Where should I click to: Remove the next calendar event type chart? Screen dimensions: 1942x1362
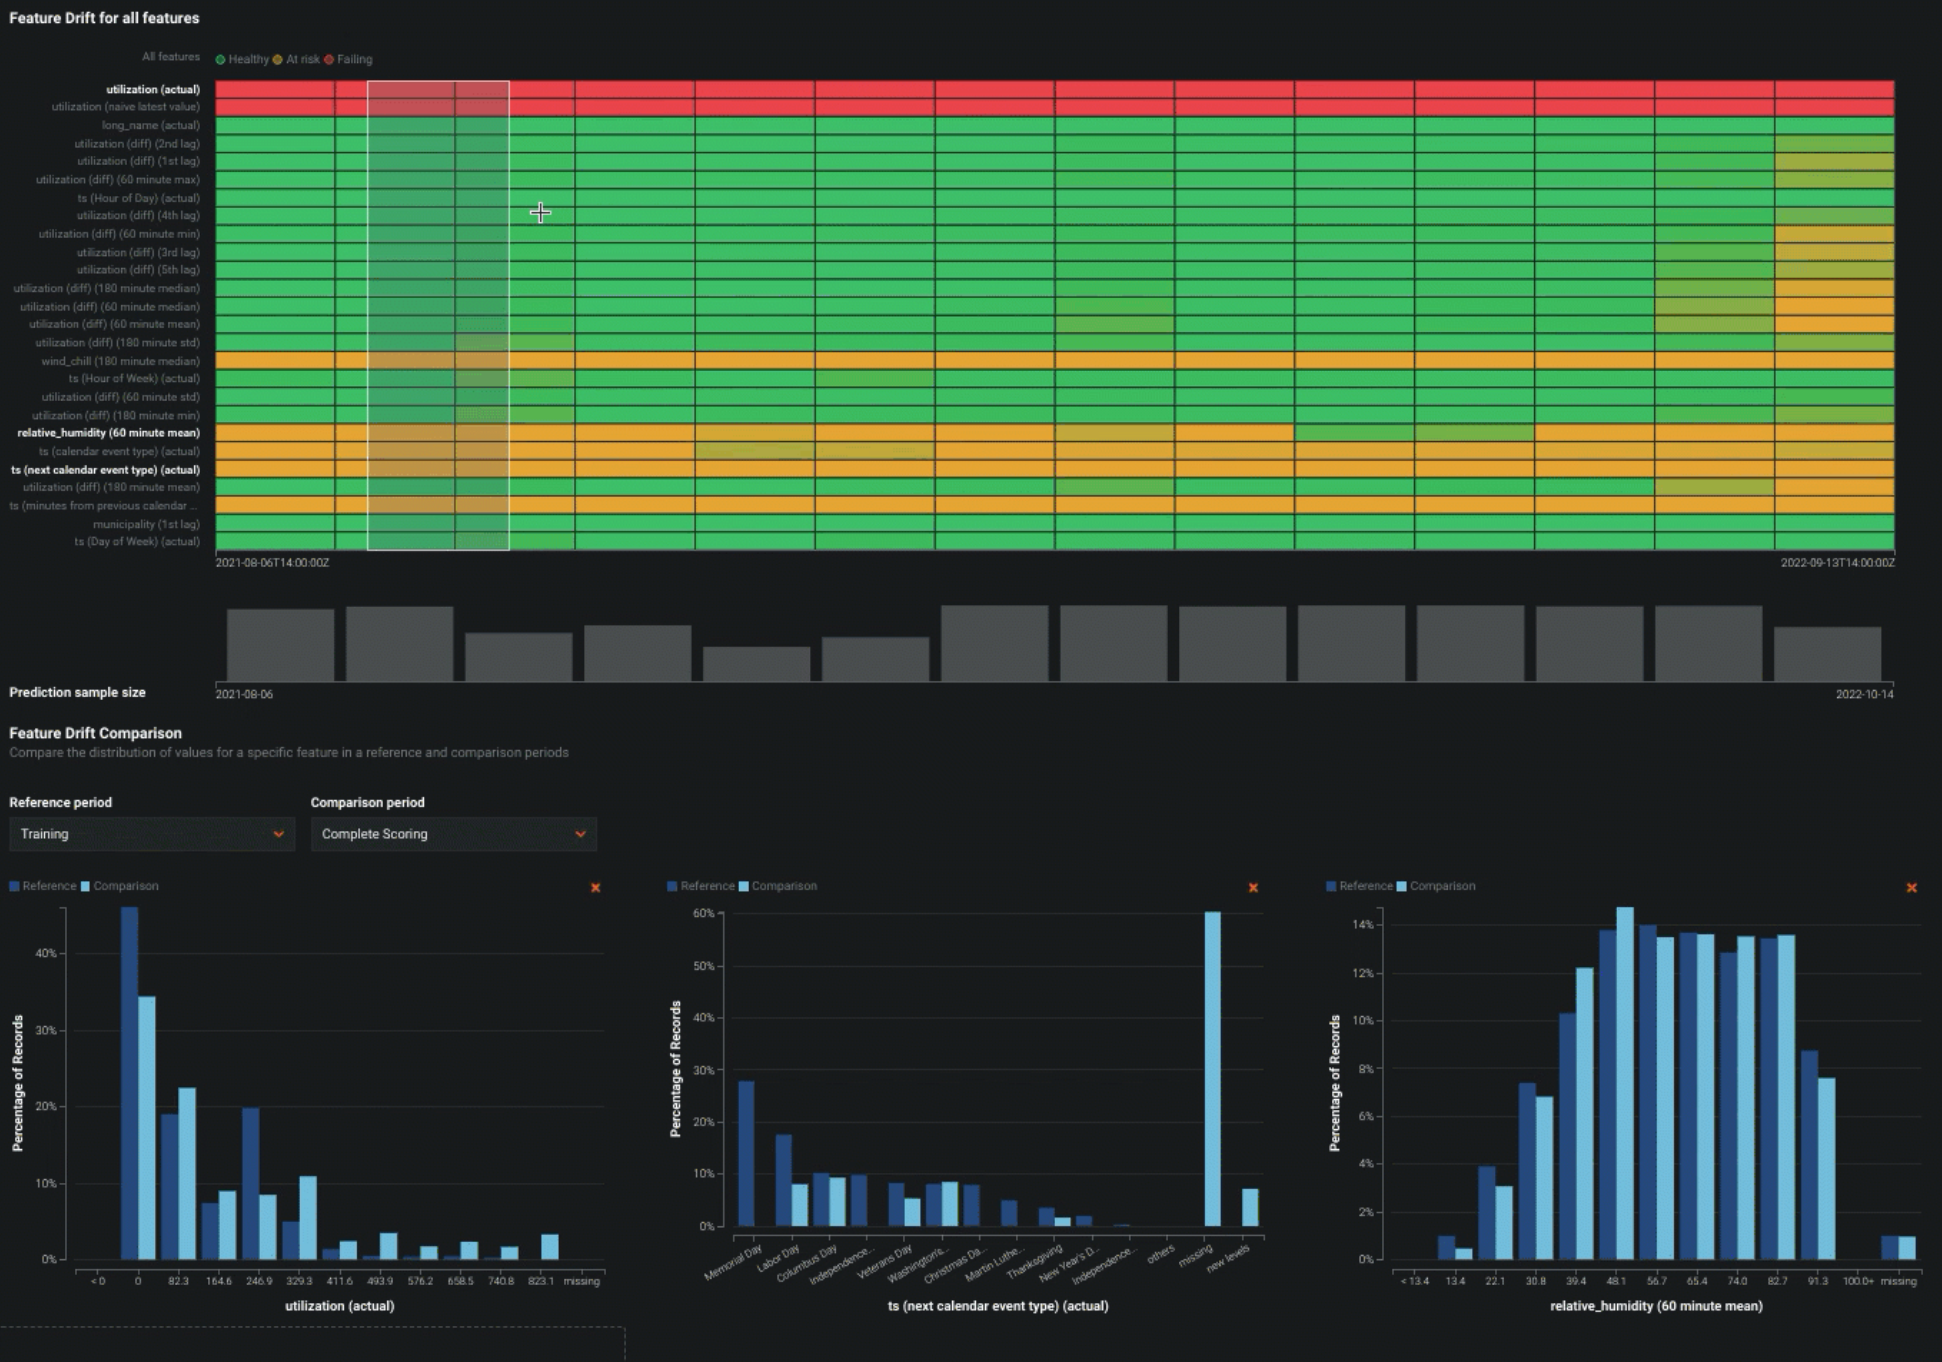click(1253, 888)
